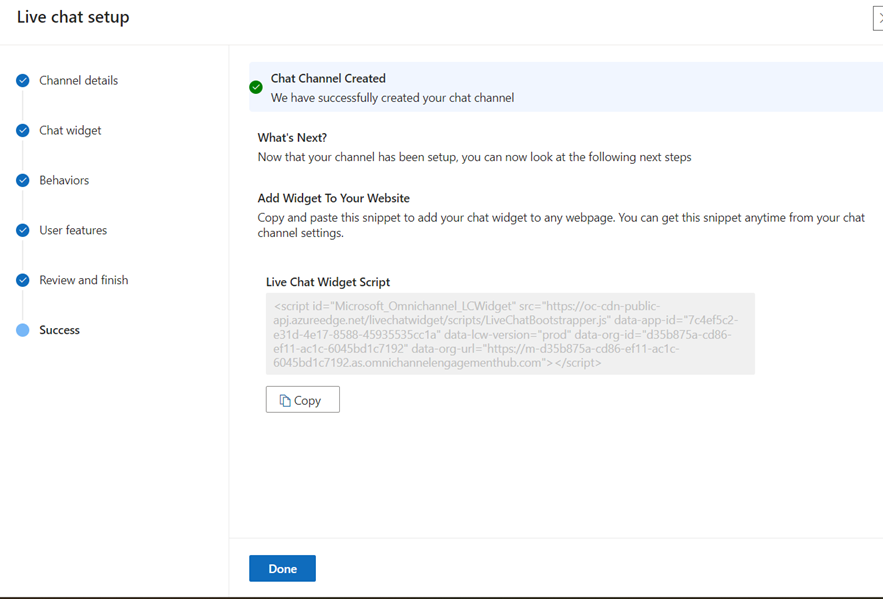
Task: Close the Live chat setup dialog
Action: click(878, 18)
